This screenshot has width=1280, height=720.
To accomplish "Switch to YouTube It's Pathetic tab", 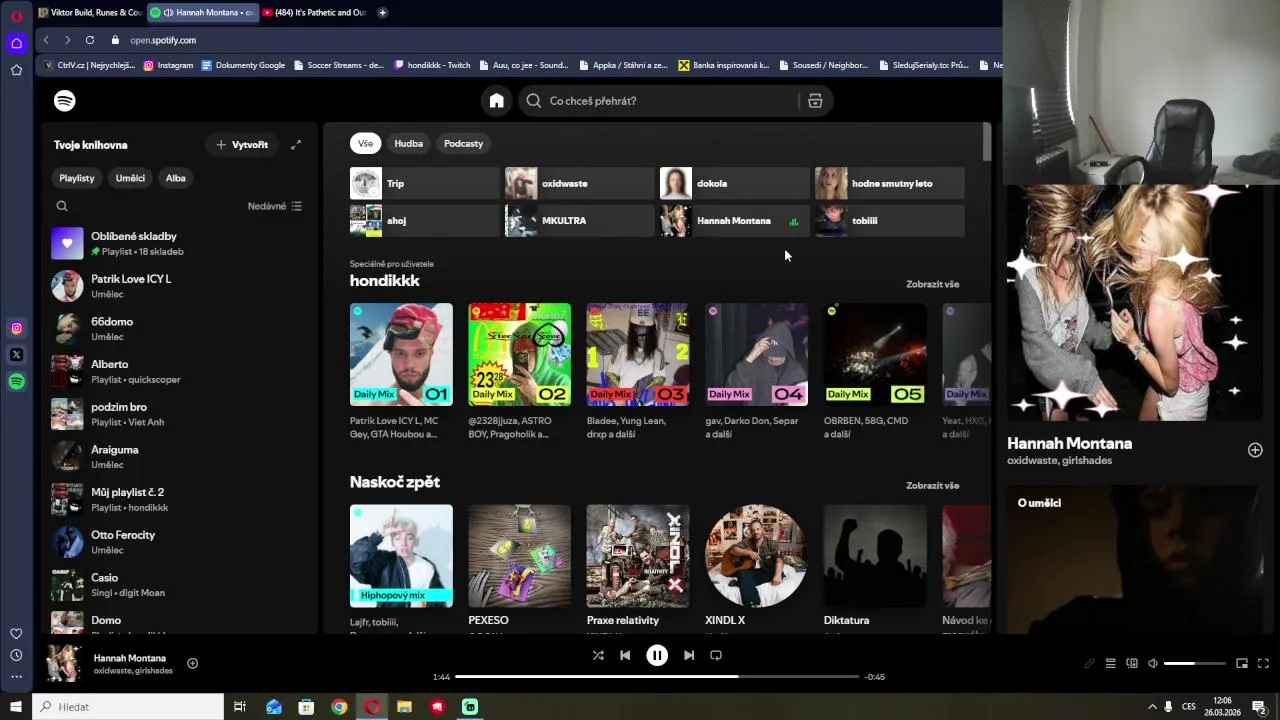I will [x=315, y=13].
